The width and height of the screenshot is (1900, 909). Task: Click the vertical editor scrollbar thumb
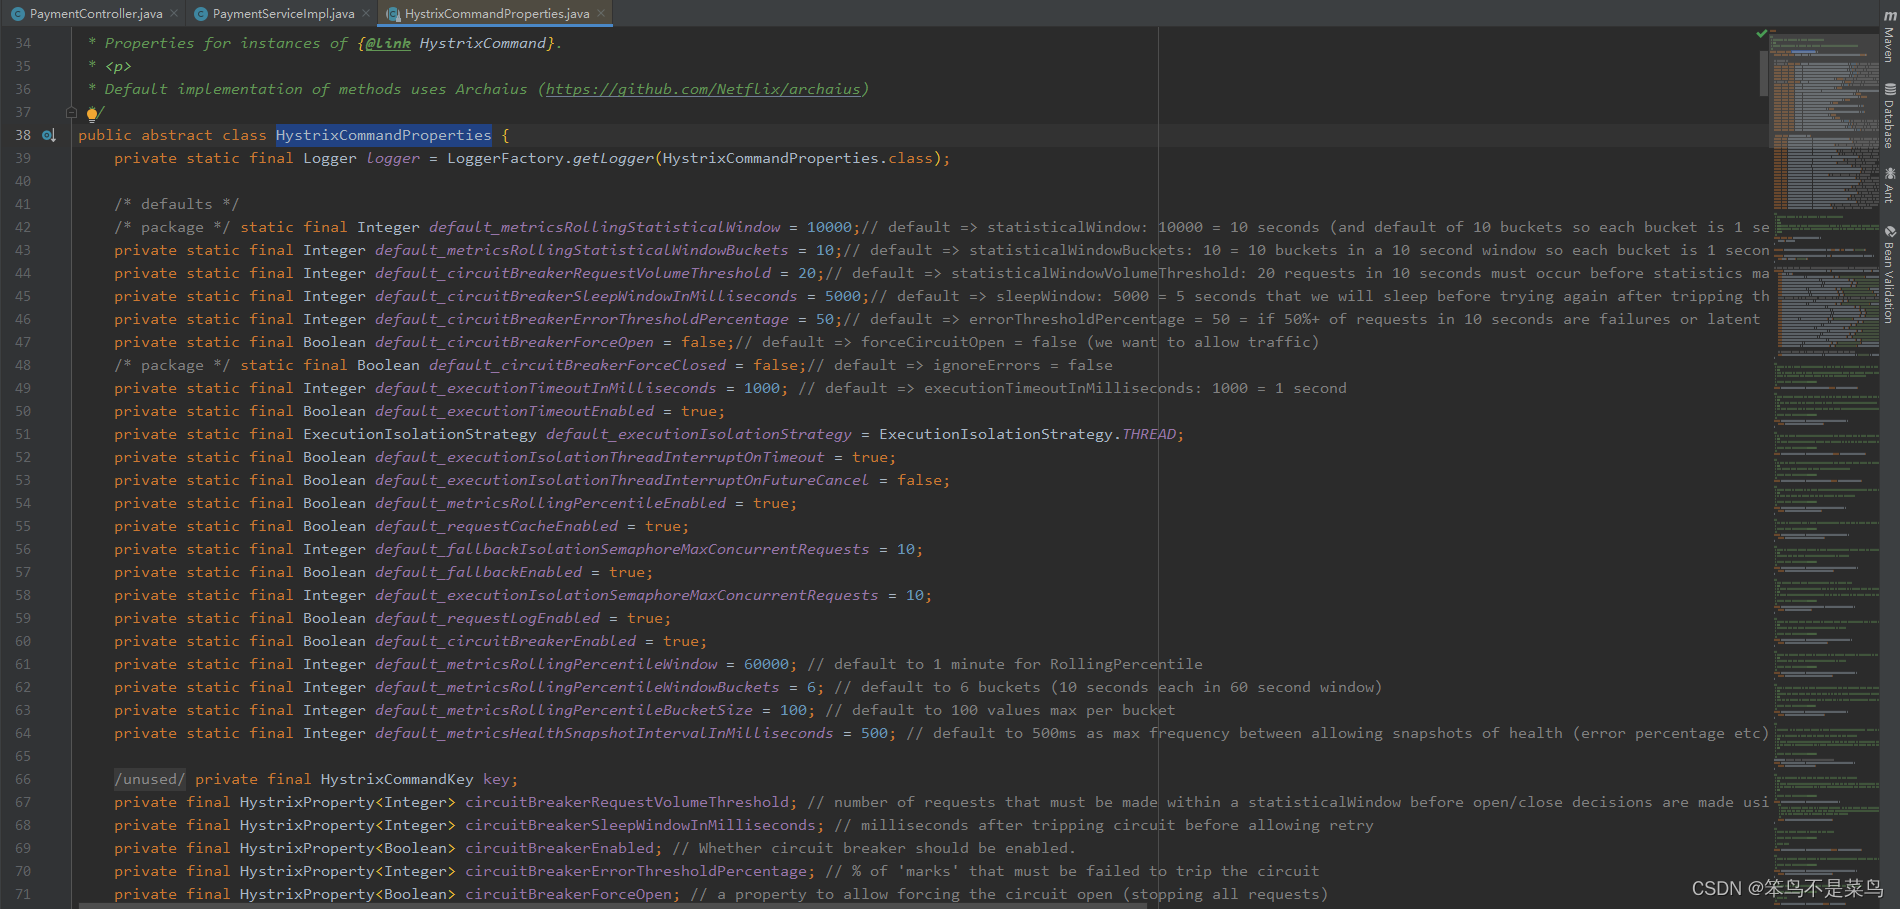[x=1764, y=73]
